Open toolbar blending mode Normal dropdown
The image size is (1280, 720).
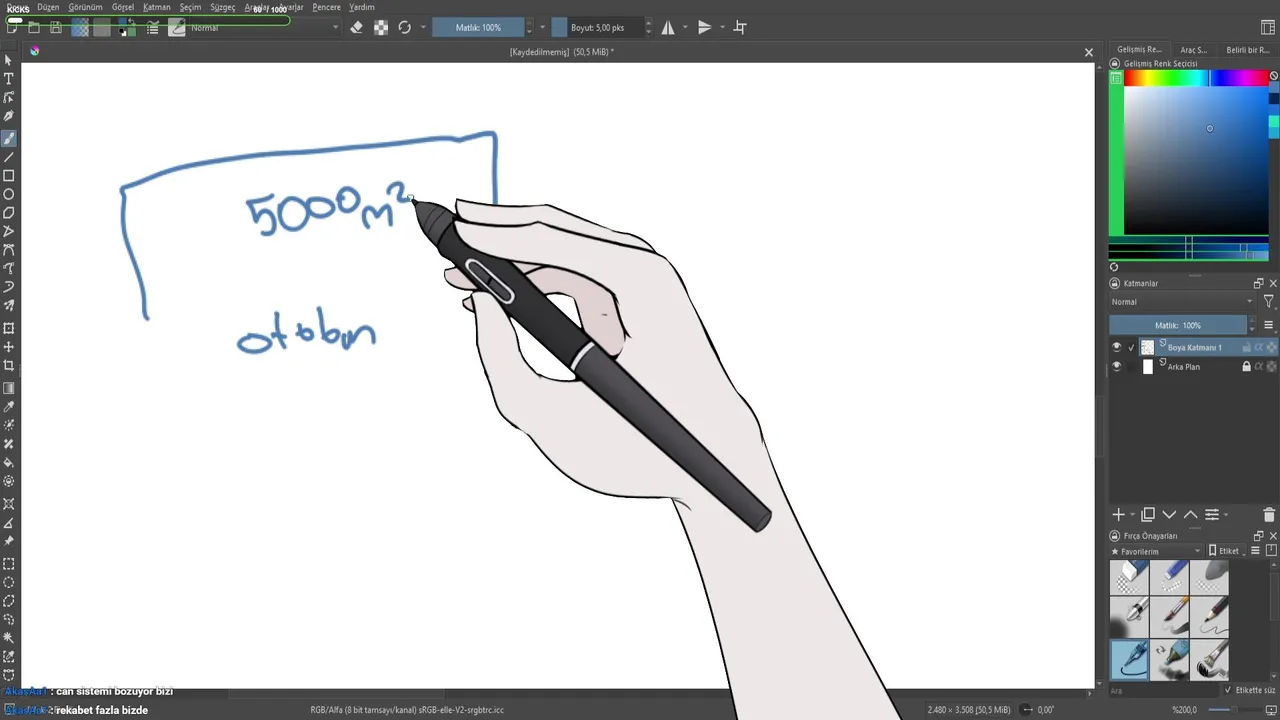click(264, 28)
